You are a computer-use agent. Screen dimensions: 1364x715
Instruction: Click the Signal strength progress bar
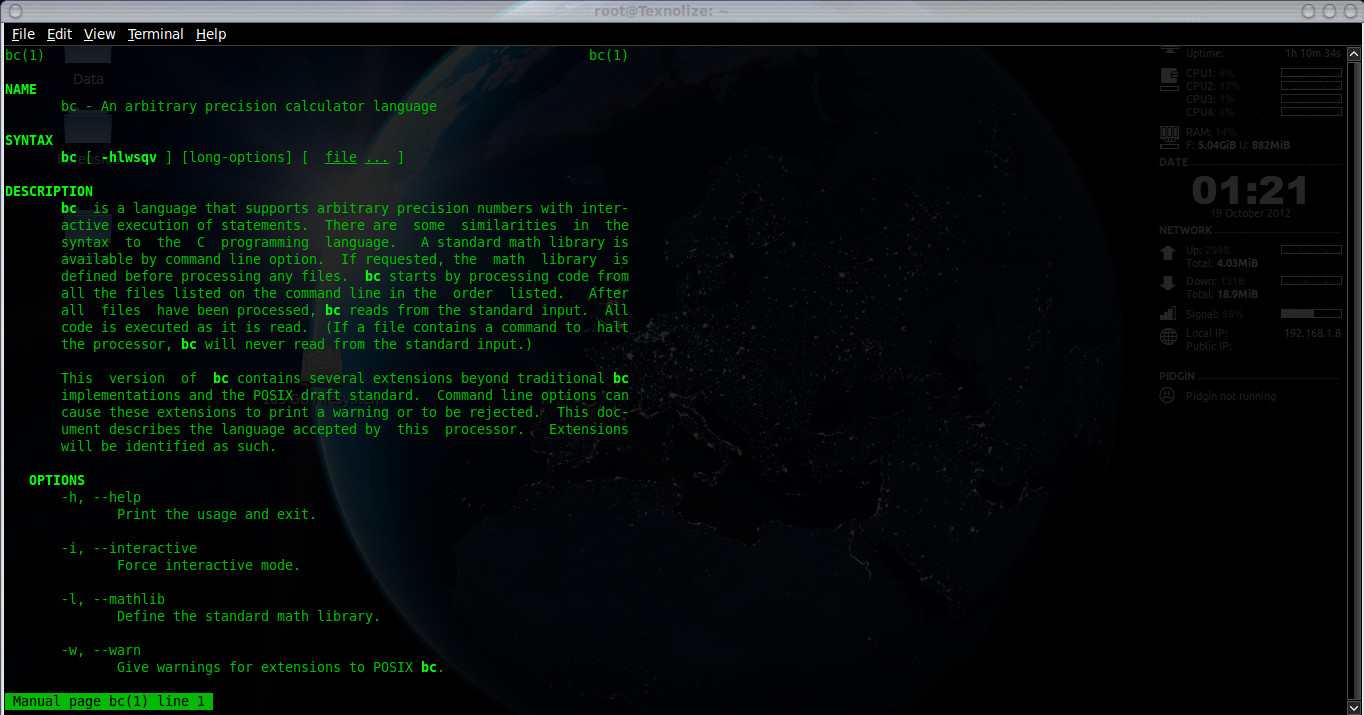[x=1311, y=314]
